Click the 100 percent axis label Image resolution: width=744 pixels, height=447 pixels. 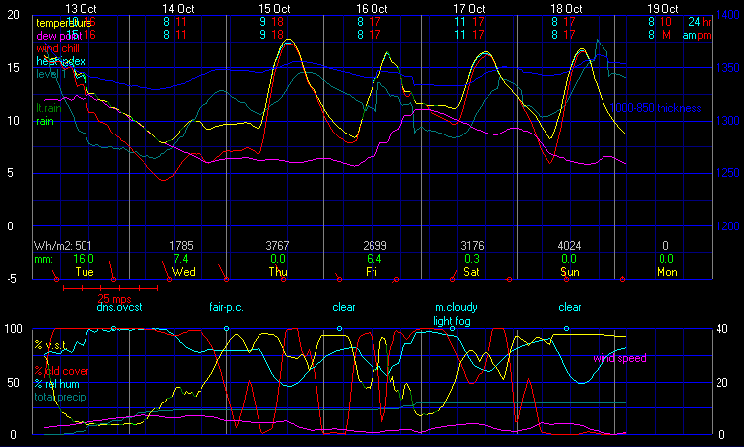(x=13, y=329)
